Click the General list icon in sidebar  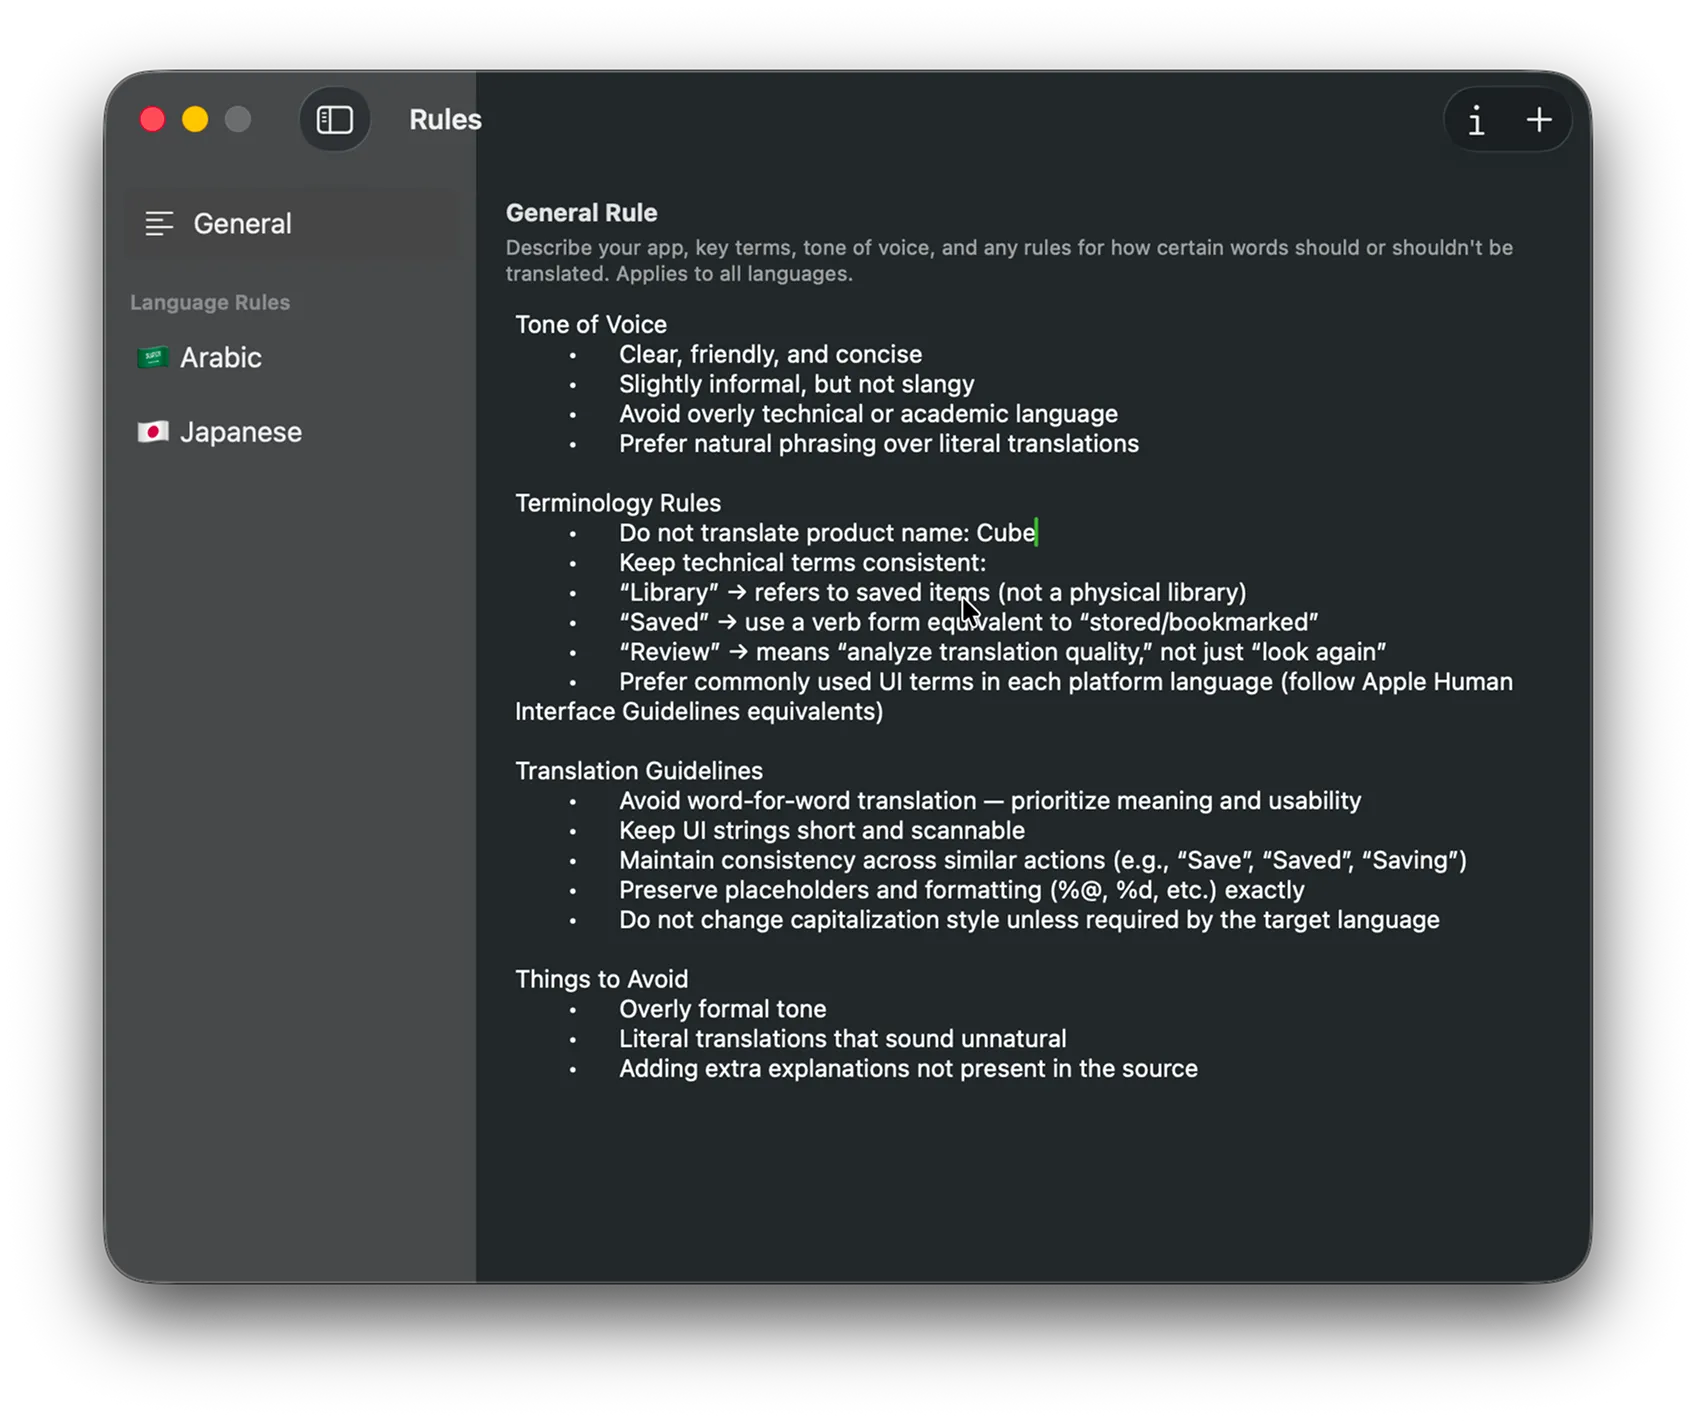point(159,224)
